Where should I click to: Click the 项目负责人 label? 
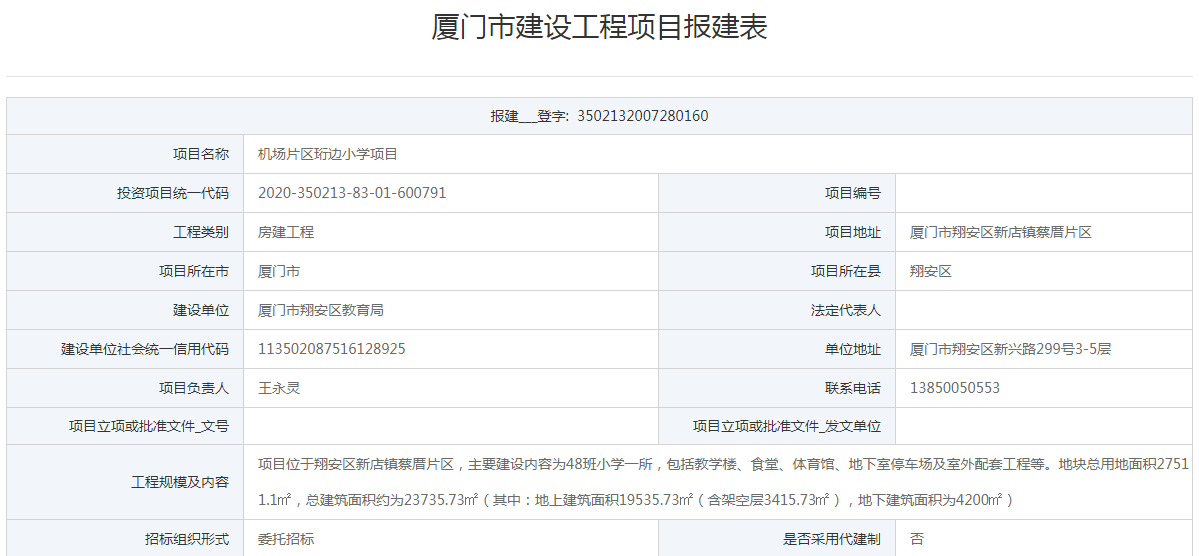(194, 389)
